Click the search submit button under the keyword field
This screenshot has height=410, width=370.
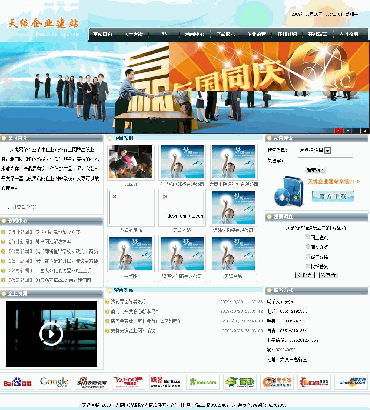click(x=315, y=171)
